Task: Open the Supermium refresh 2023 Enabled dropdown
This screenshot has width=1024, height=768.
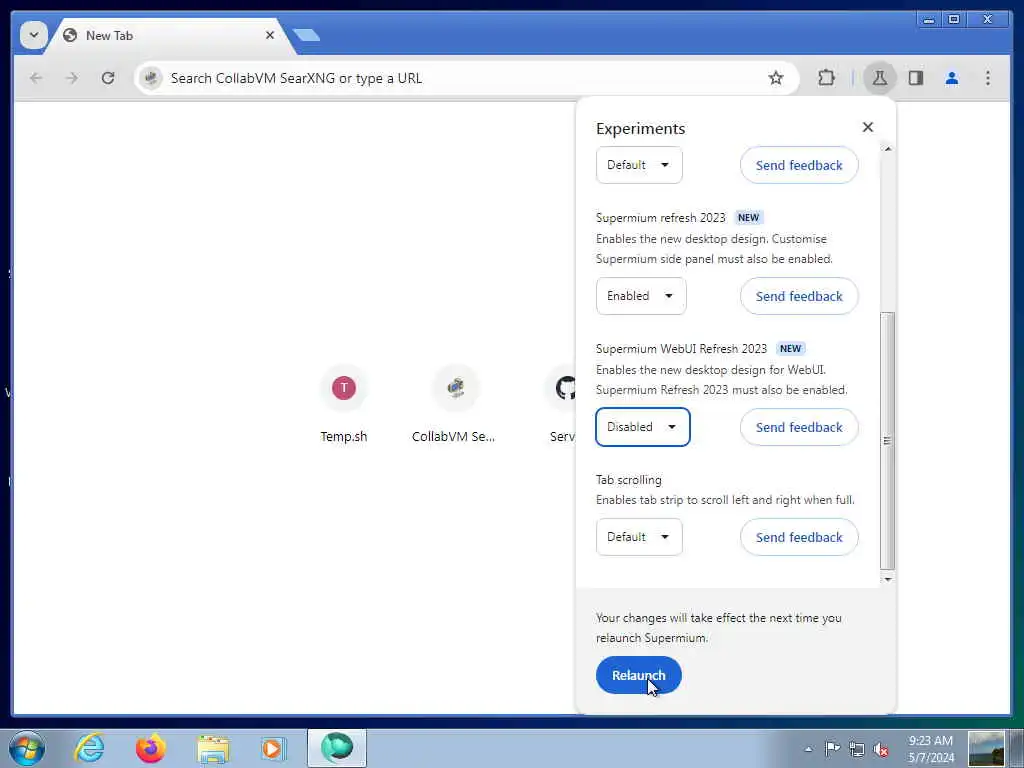Action: click(x=641, y=296)
